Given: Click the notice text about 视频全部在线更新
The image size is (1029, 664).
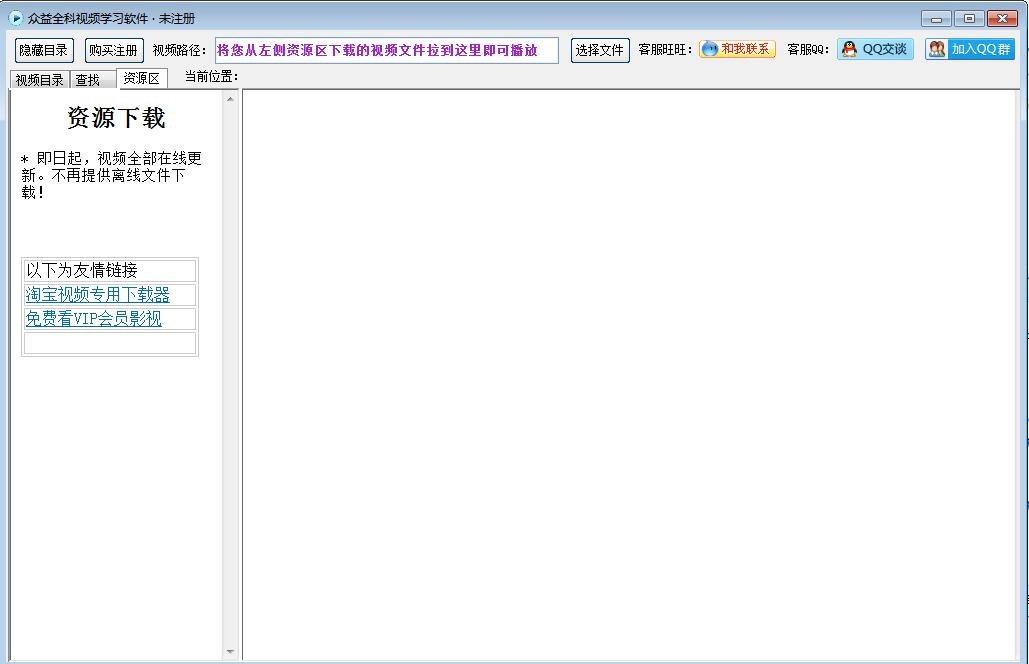Looking at the screenshot, I should click(111, 175).
